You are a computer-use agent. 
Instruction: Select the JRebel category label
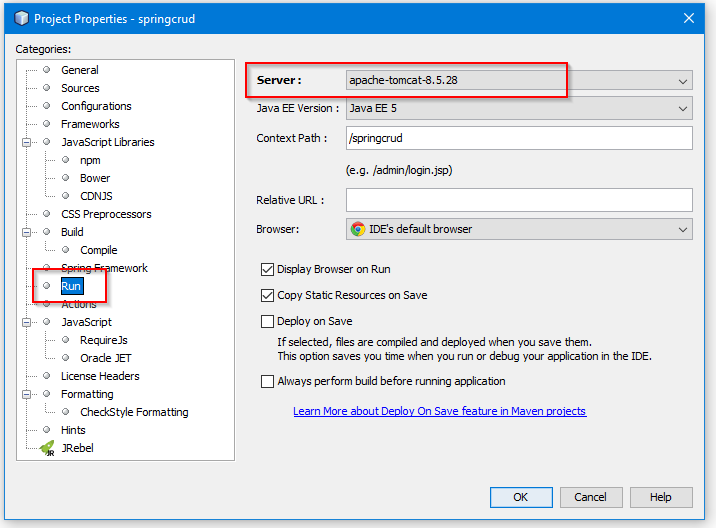(78, 448)
